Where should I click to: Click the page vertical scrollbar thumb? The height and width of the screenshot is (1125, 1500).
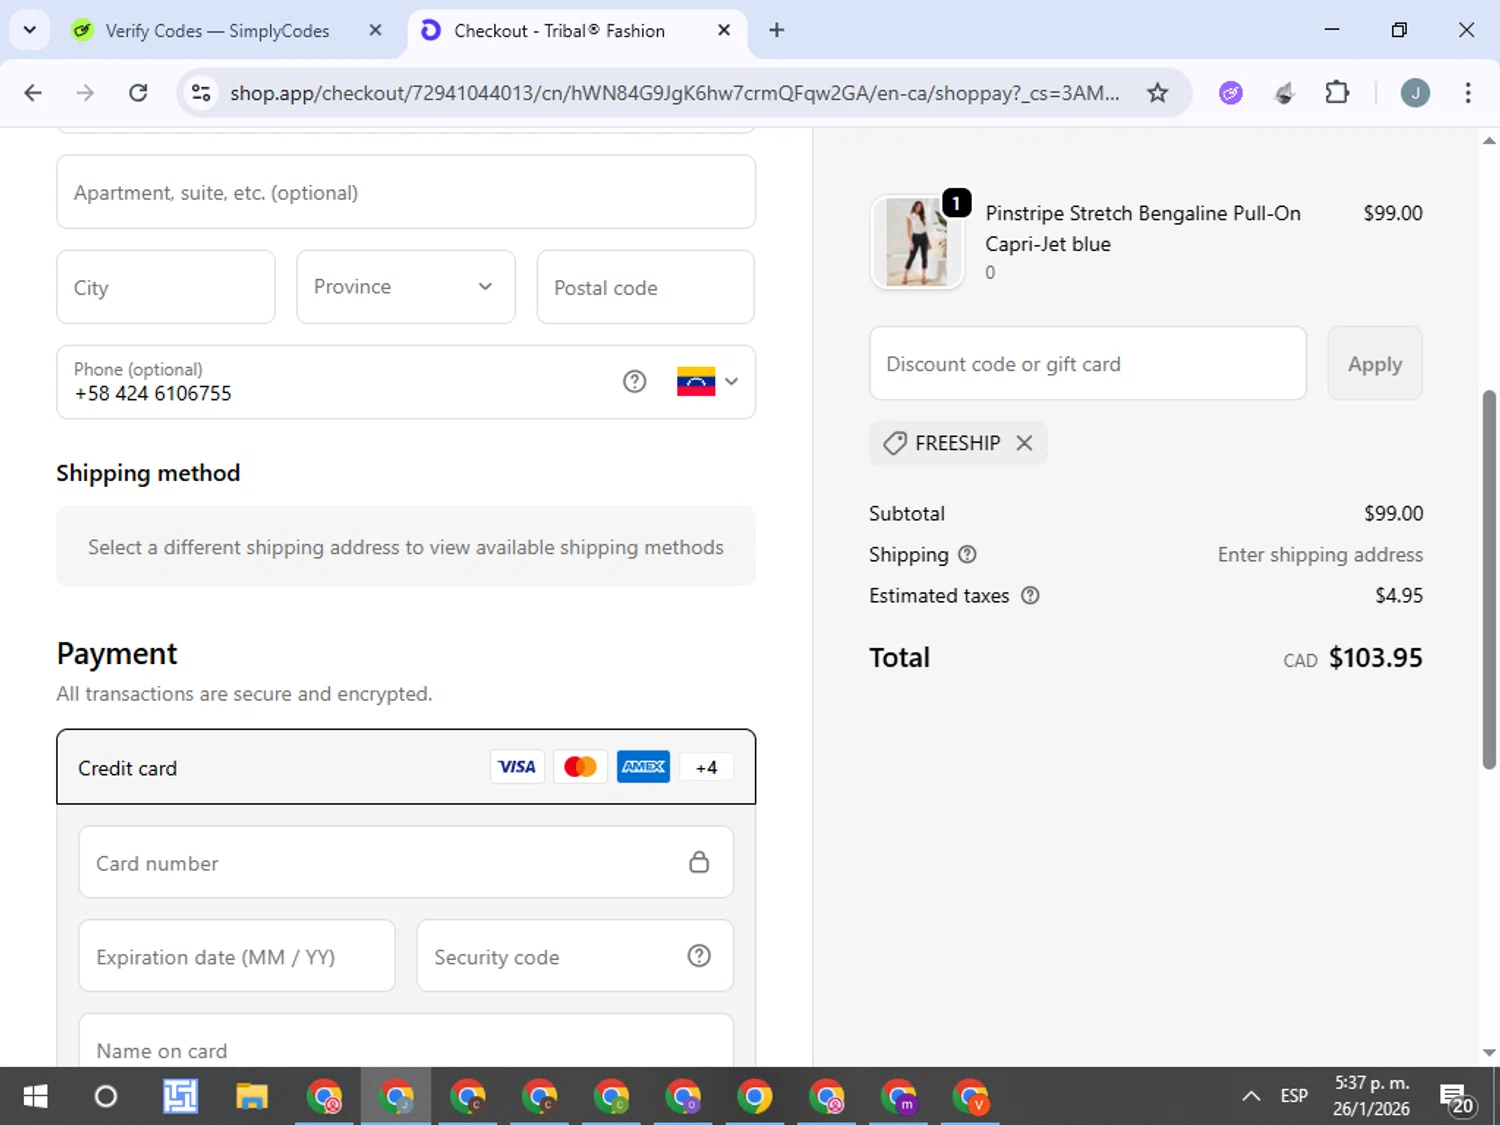[x=1489, y=580]
